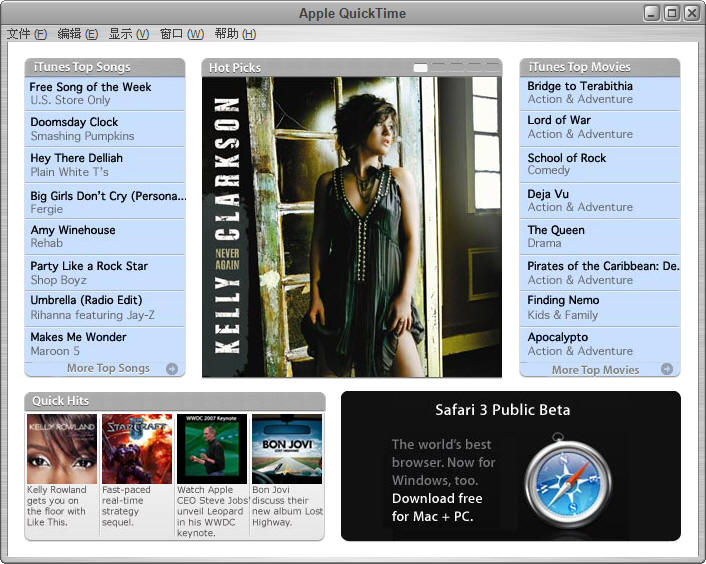Select fourth Hot Picks page indicator
Viewport: 706px width, 564px height.
(x=474, y=68)
